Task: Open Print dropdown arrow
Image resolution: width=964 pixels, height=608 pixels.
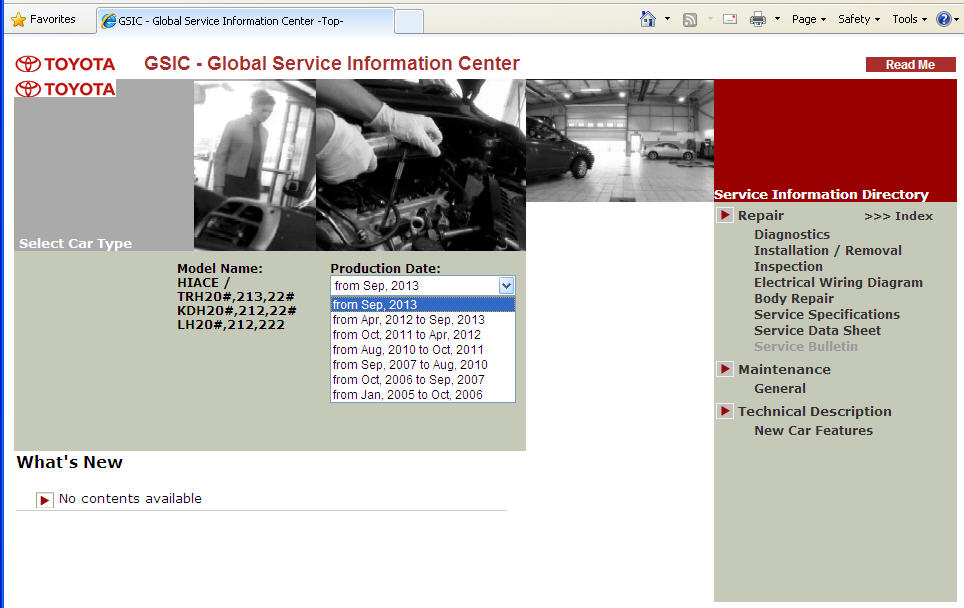Action: click(x=777, y=19)
